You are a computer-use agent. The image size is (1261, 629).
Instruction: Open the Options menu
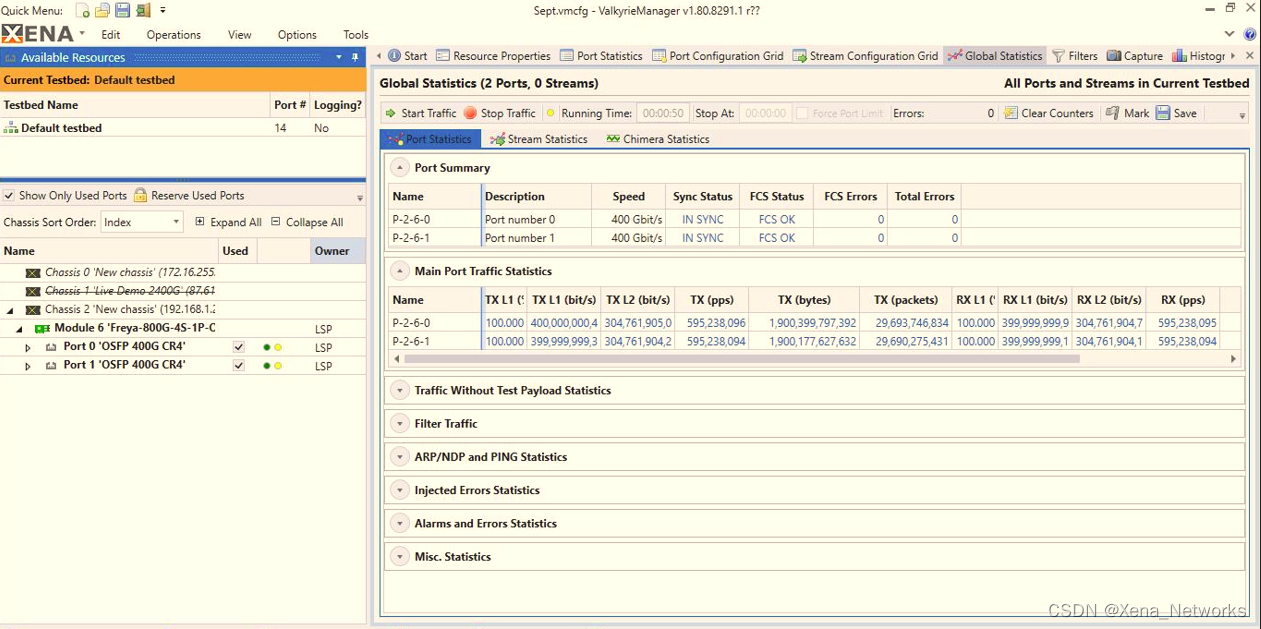coord(297,34)
